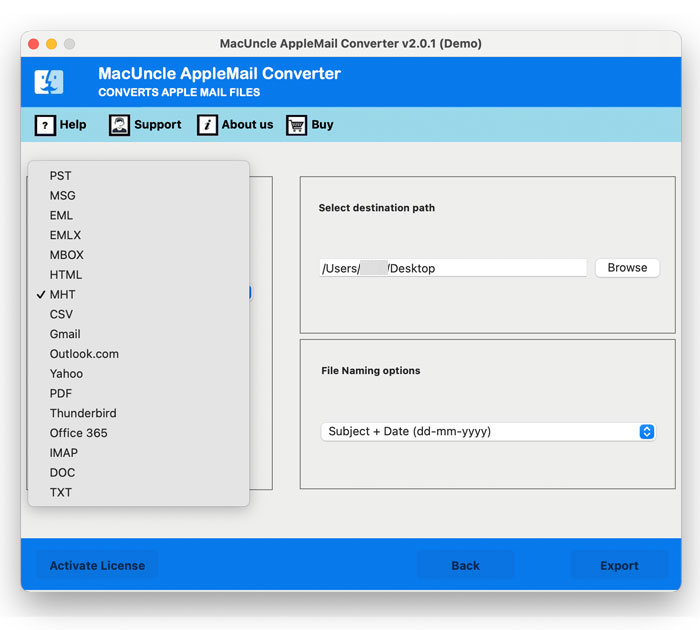Click the Browse button

[x=627, y=268]
